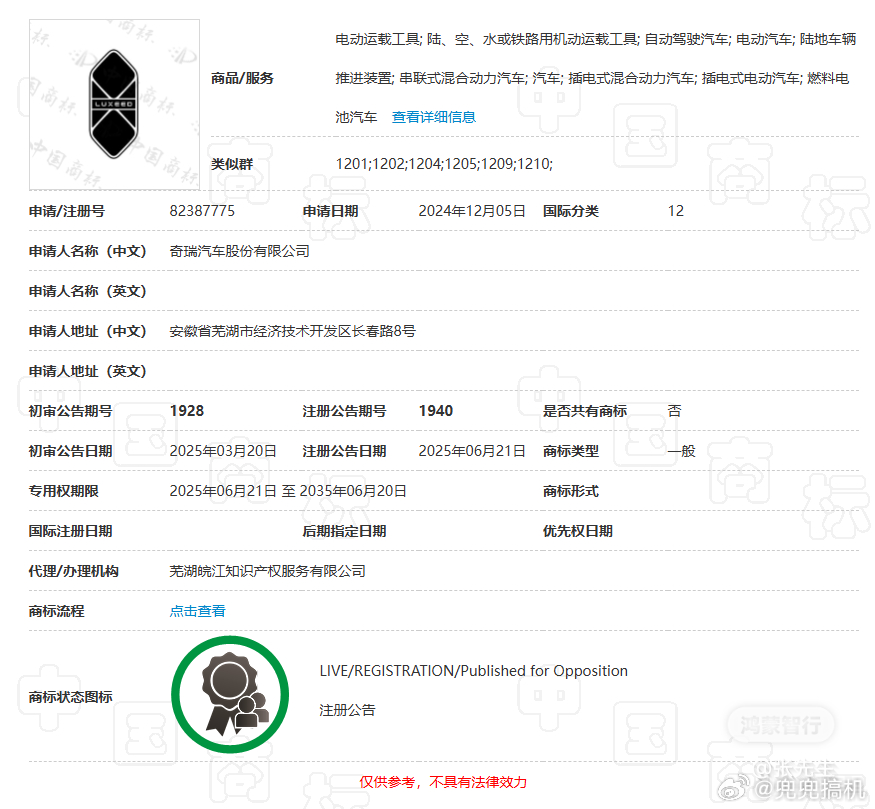Screen dimensions: 875x809
Task: Click red disclaimer 仅供参考，不具有法律效力
Action: (443, 782)
